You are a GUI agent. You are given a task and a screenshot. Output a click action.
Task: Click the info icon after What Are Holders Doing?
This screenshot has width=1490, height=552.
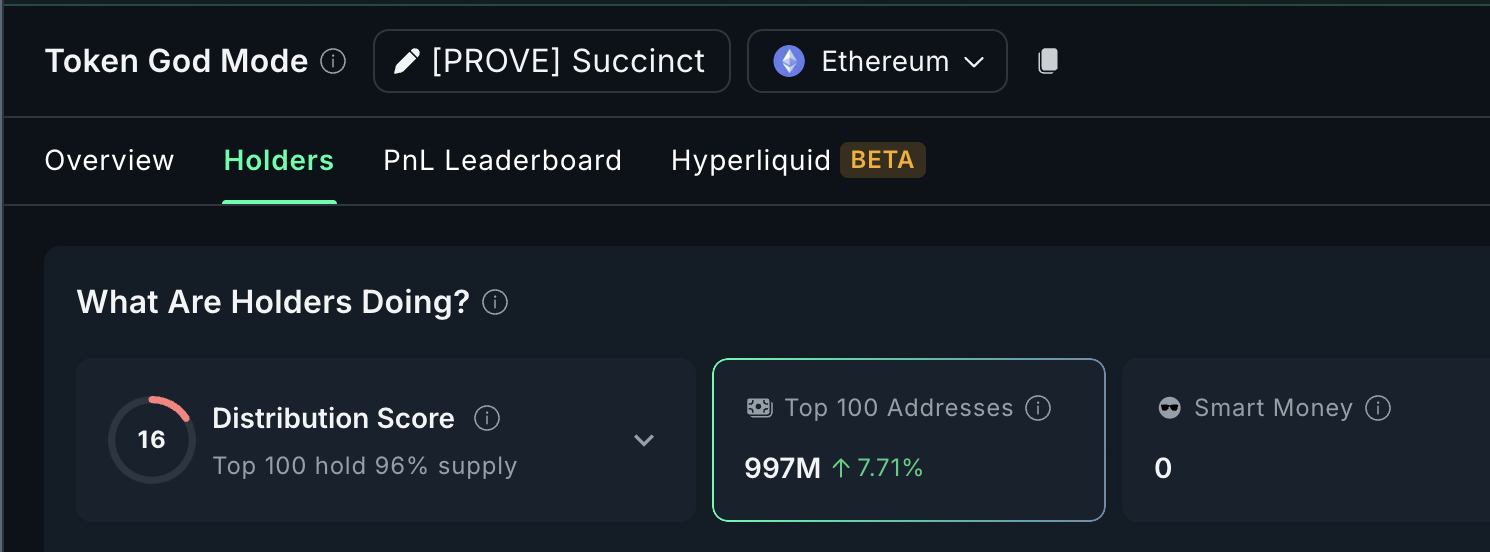pyautogui.click(x=495, y=302)
